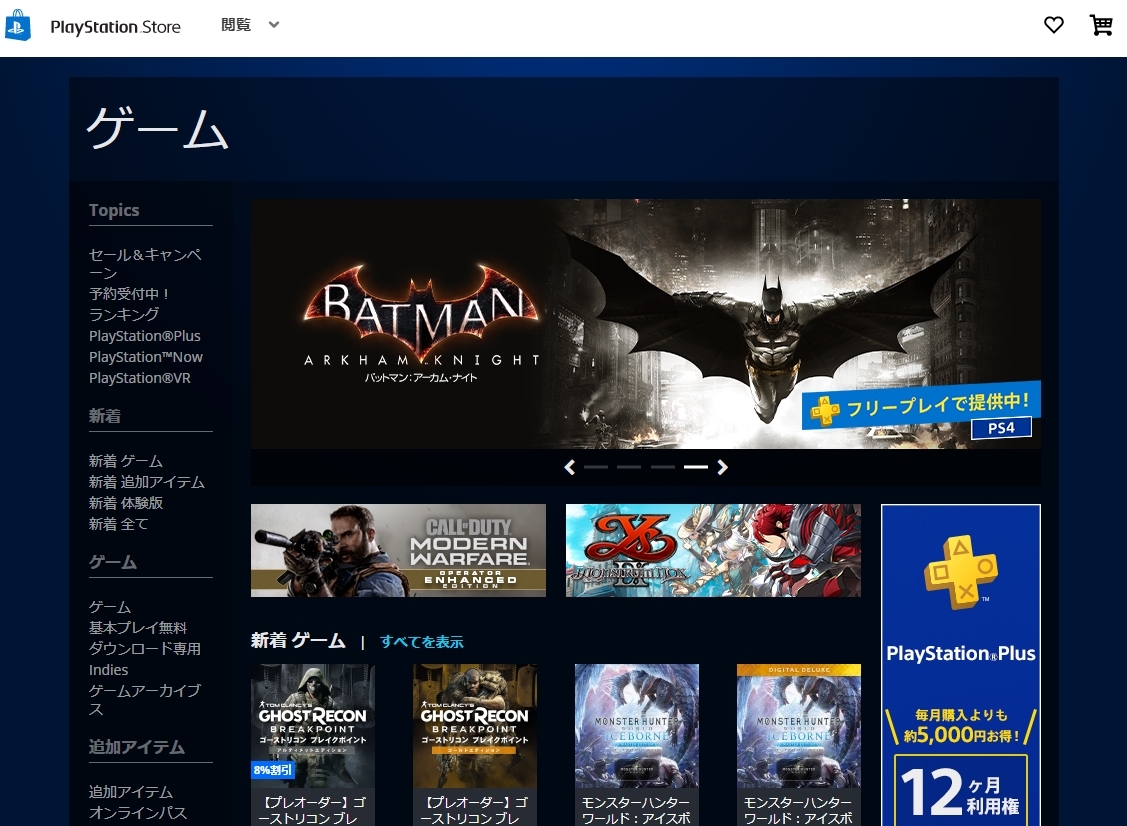
Task: Open 基本プレイ無料 free-to-play link
Action: pos(138,628)
